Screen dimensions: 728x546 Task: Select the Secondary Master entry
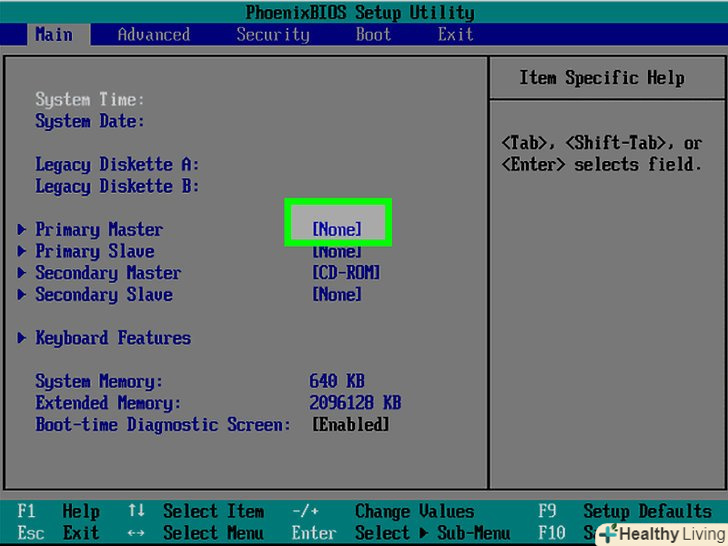108,273
